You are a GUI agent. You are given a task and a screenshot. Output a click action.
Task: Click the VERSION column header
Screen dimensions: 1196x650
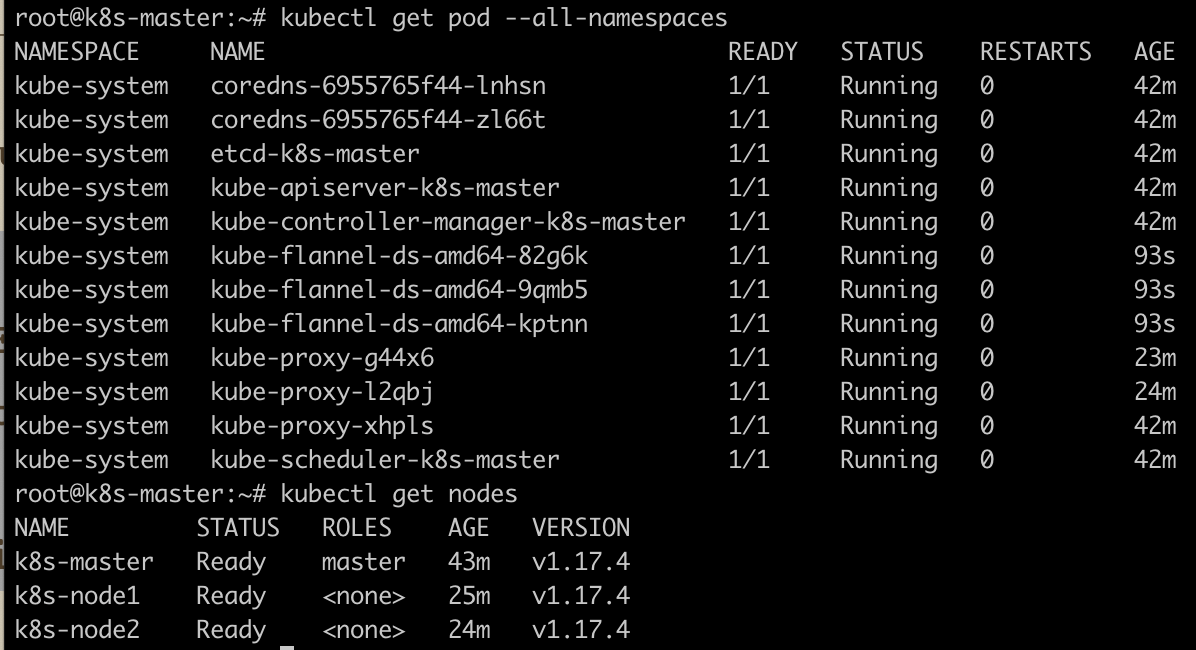tap(581, 528)
